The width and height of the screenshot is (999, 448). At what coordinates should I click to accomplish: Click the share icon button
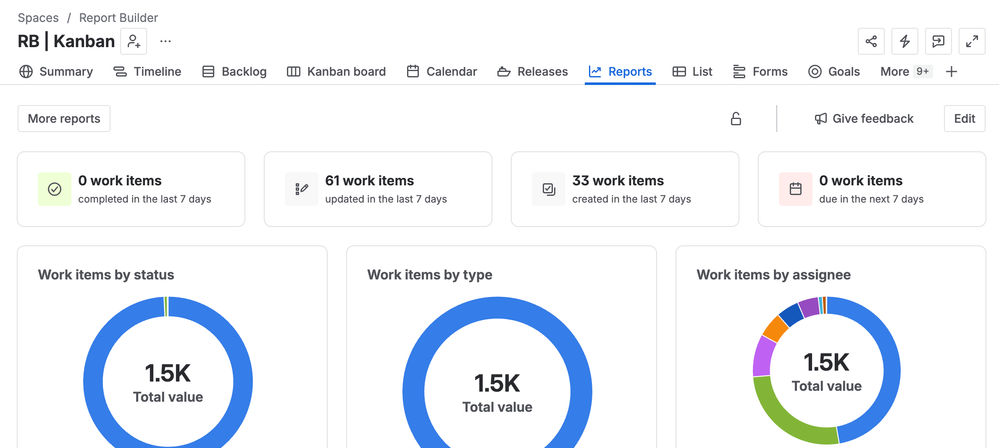(871, 41)
